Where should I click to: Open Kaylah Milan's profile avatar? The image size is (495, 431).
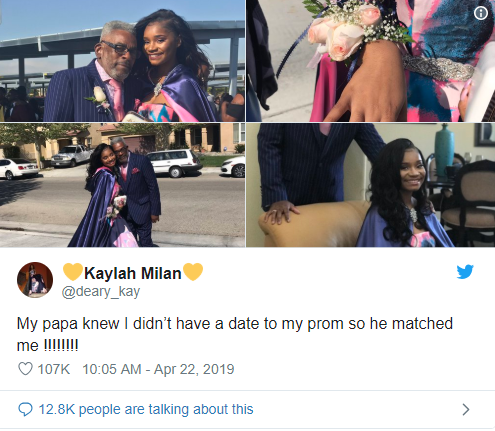tap(35, 280)
